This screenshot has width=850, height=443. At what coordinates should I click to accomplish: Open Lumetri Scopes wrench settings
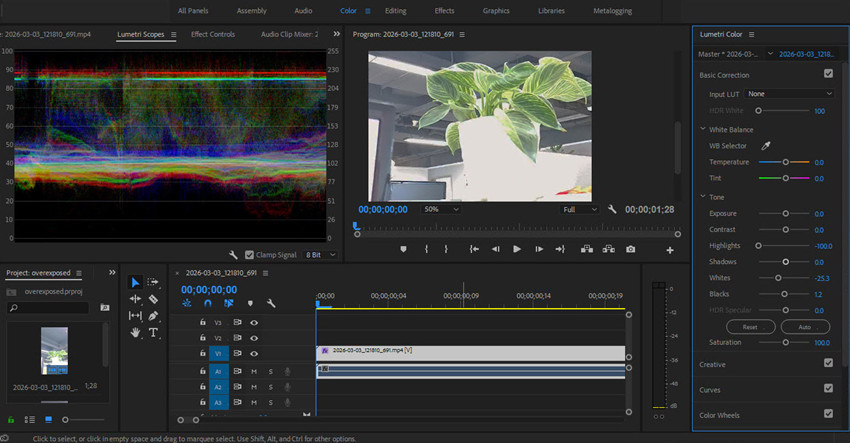click(234, 254)
